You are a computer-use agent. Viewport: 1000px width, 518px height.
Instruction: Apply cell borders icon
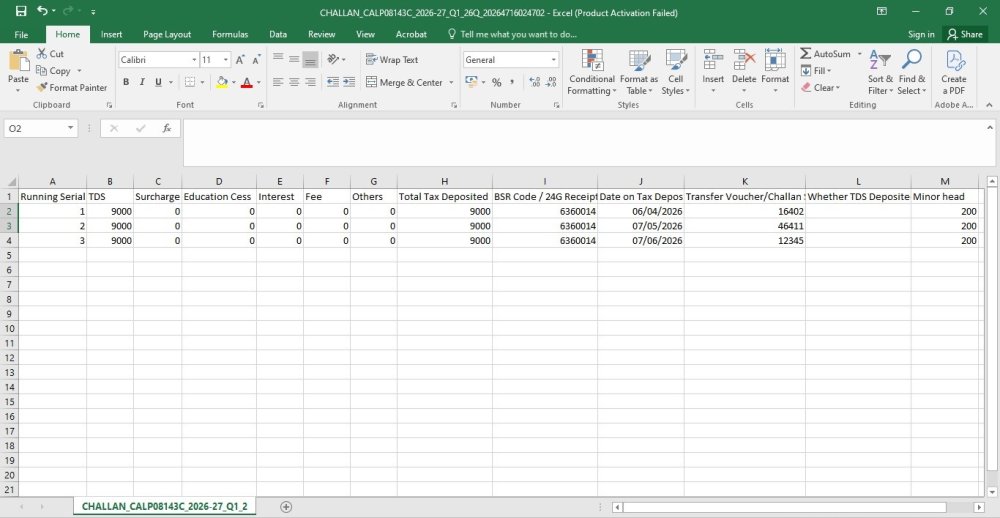tap(189, 82)
